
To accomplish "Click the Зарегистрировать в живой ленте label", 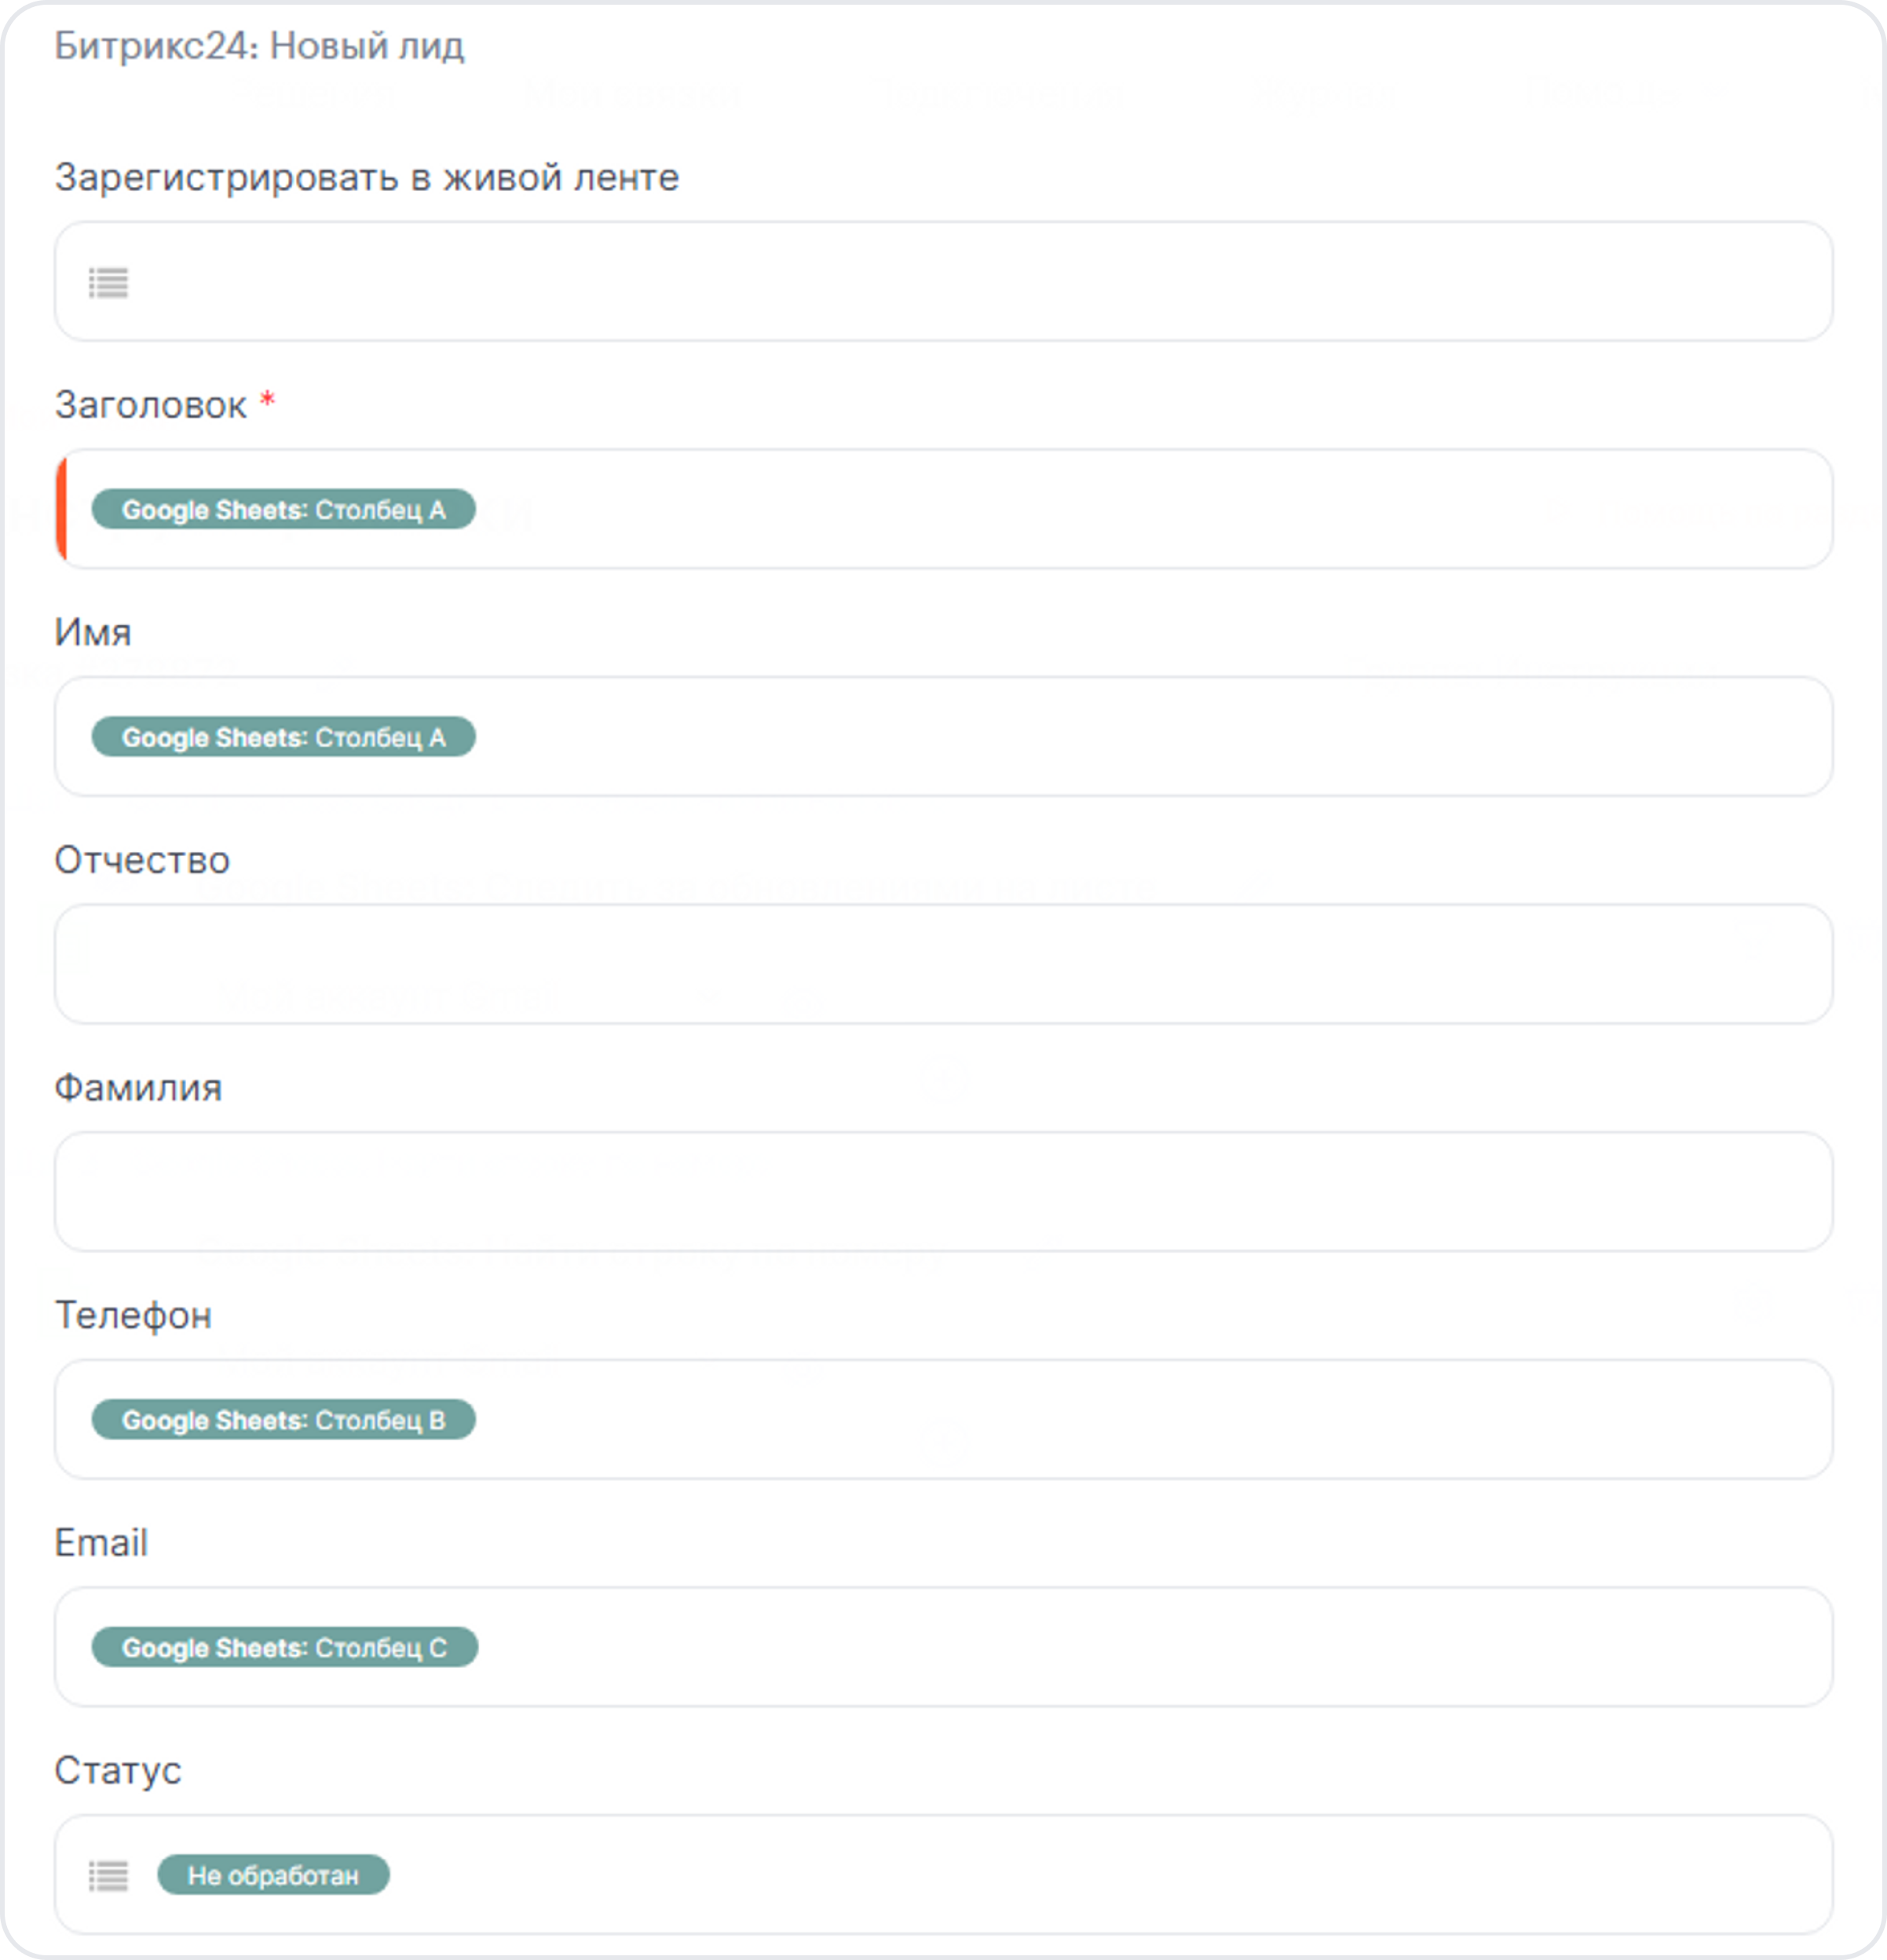I will 367,177.
